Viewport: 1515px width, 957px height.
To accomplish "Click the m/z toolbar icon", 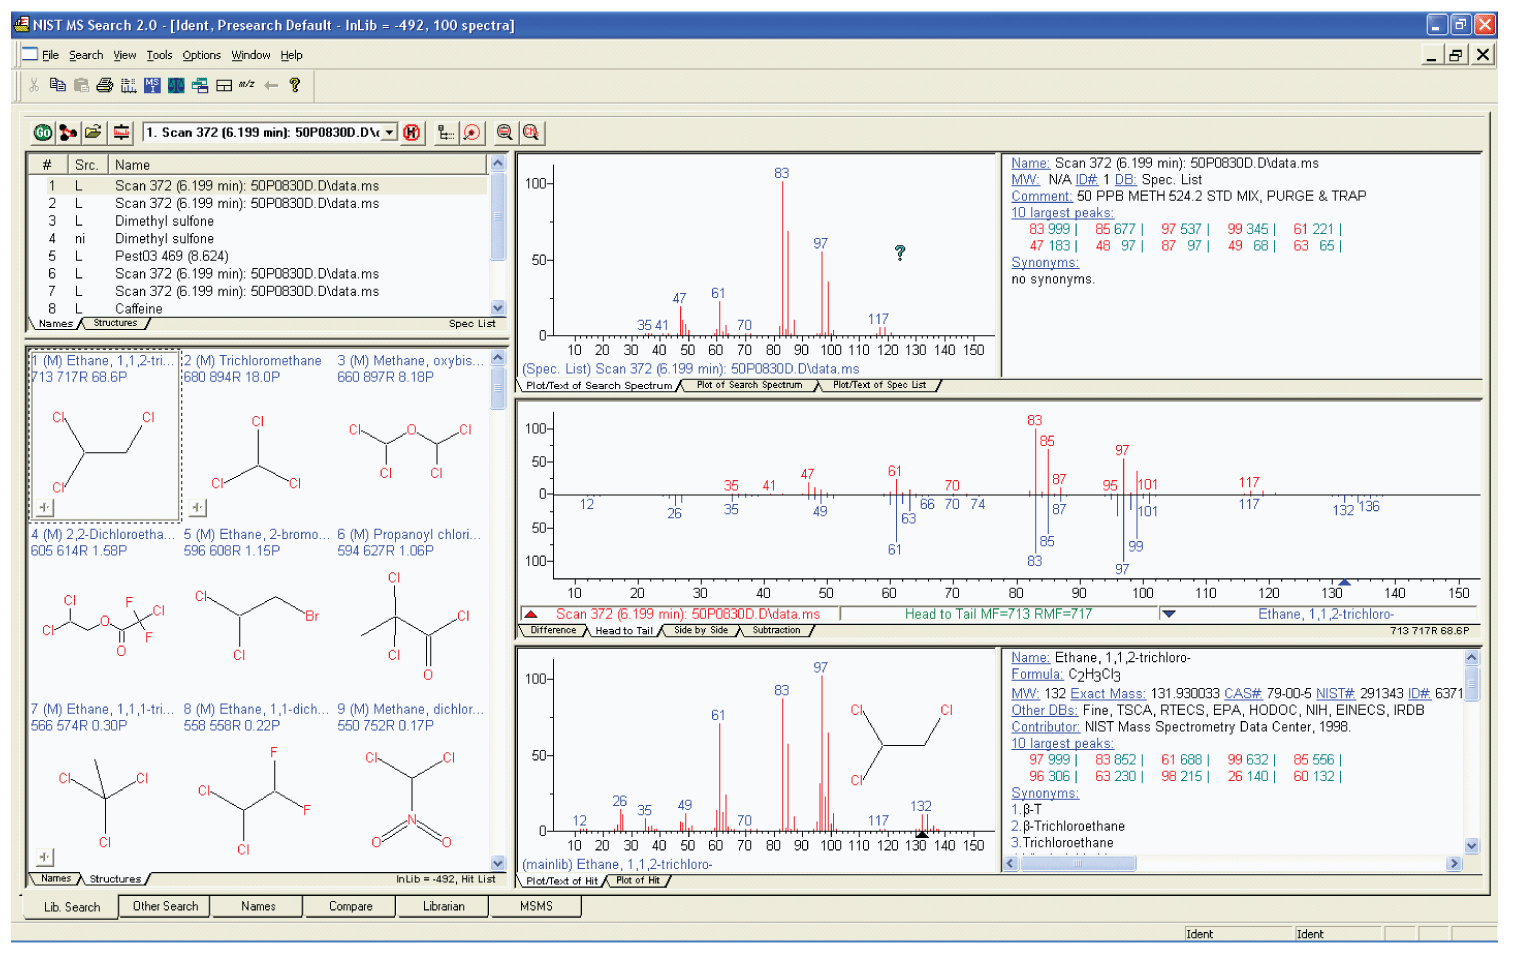I will click(247, 86).
